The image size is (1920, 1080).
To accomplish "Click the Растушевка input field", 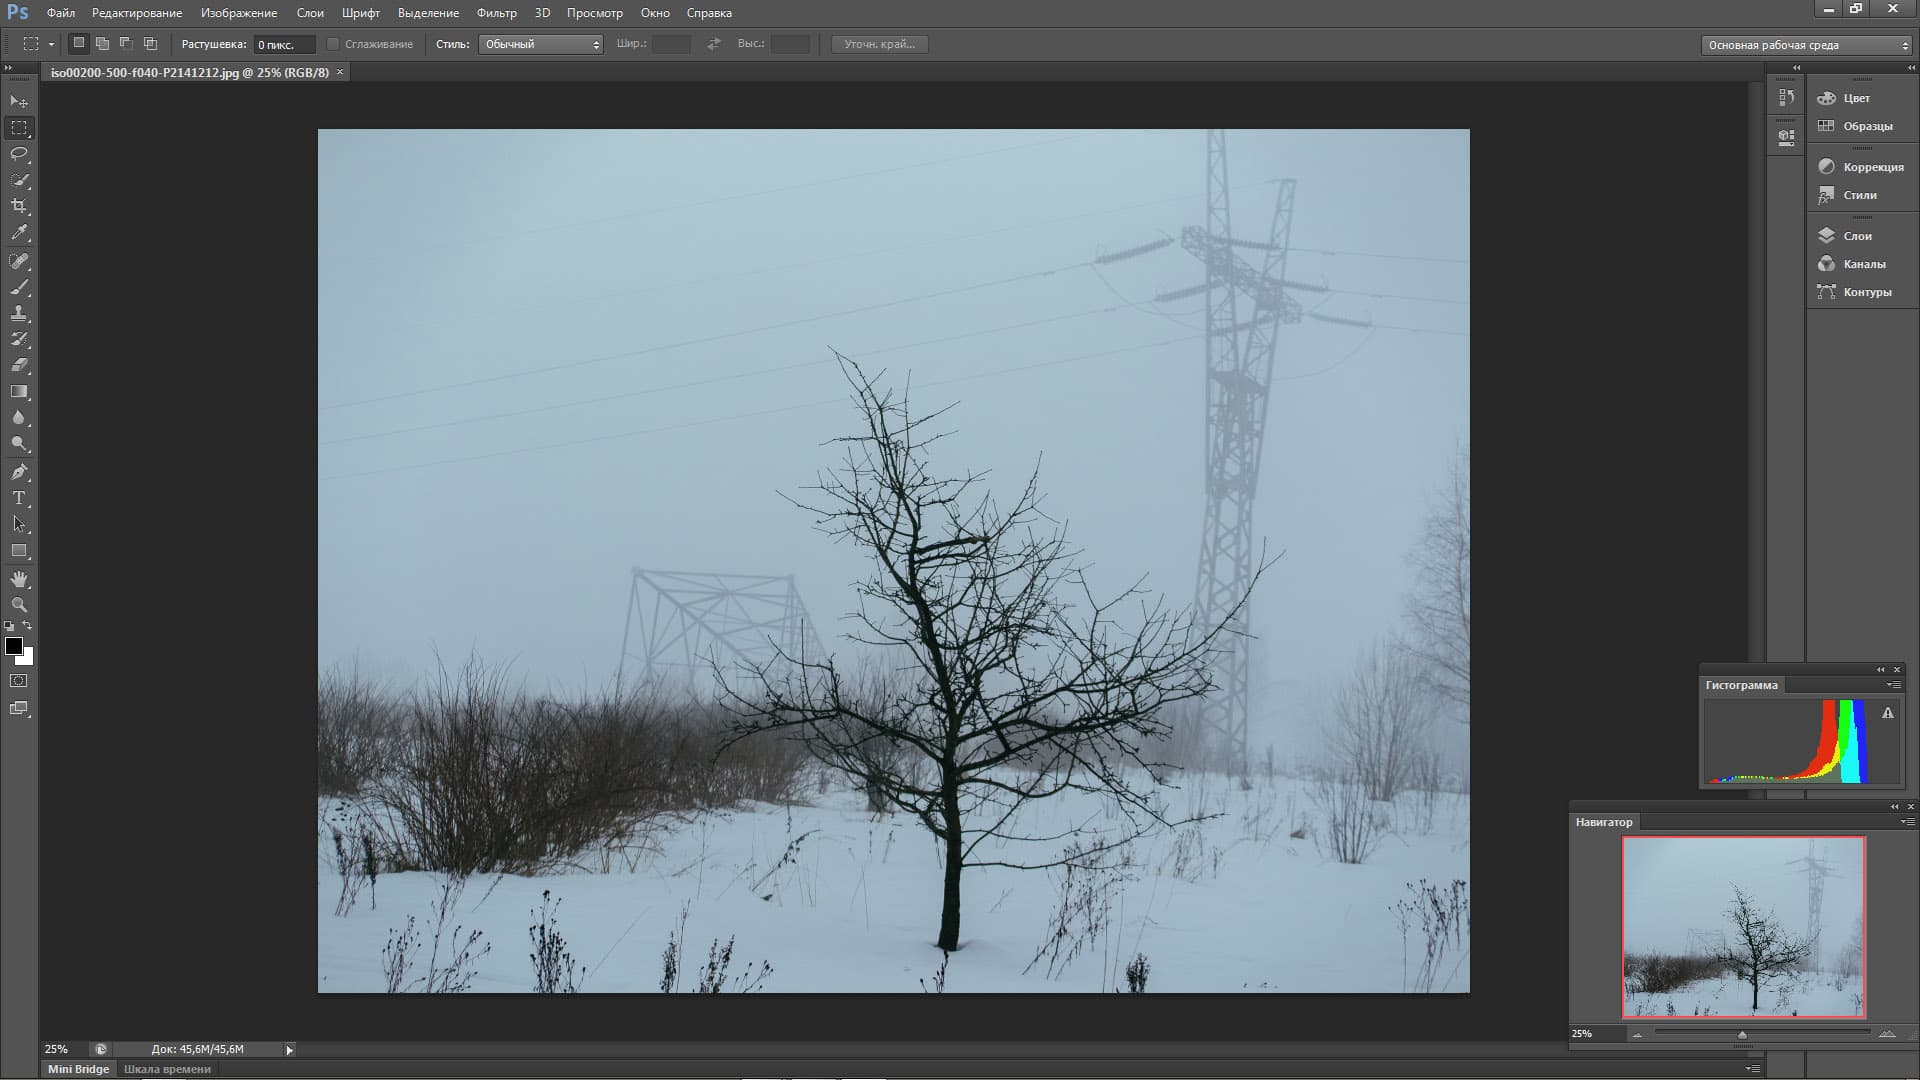I will click(283, 45).
